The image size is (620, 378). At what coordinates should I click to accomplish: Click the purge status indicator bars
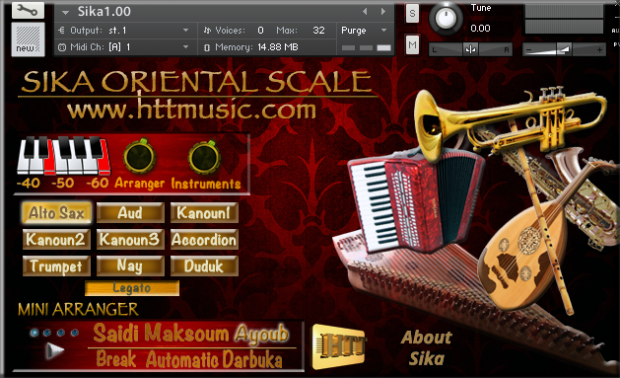(x=366, y=48)
